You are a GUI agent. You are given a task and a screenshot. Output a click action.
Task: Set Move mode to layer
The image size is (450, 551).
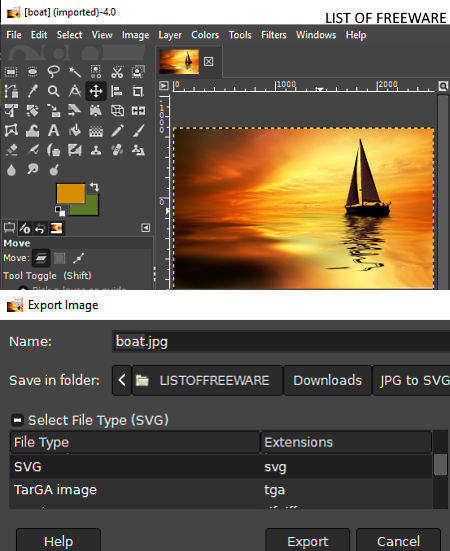(41, 258)
